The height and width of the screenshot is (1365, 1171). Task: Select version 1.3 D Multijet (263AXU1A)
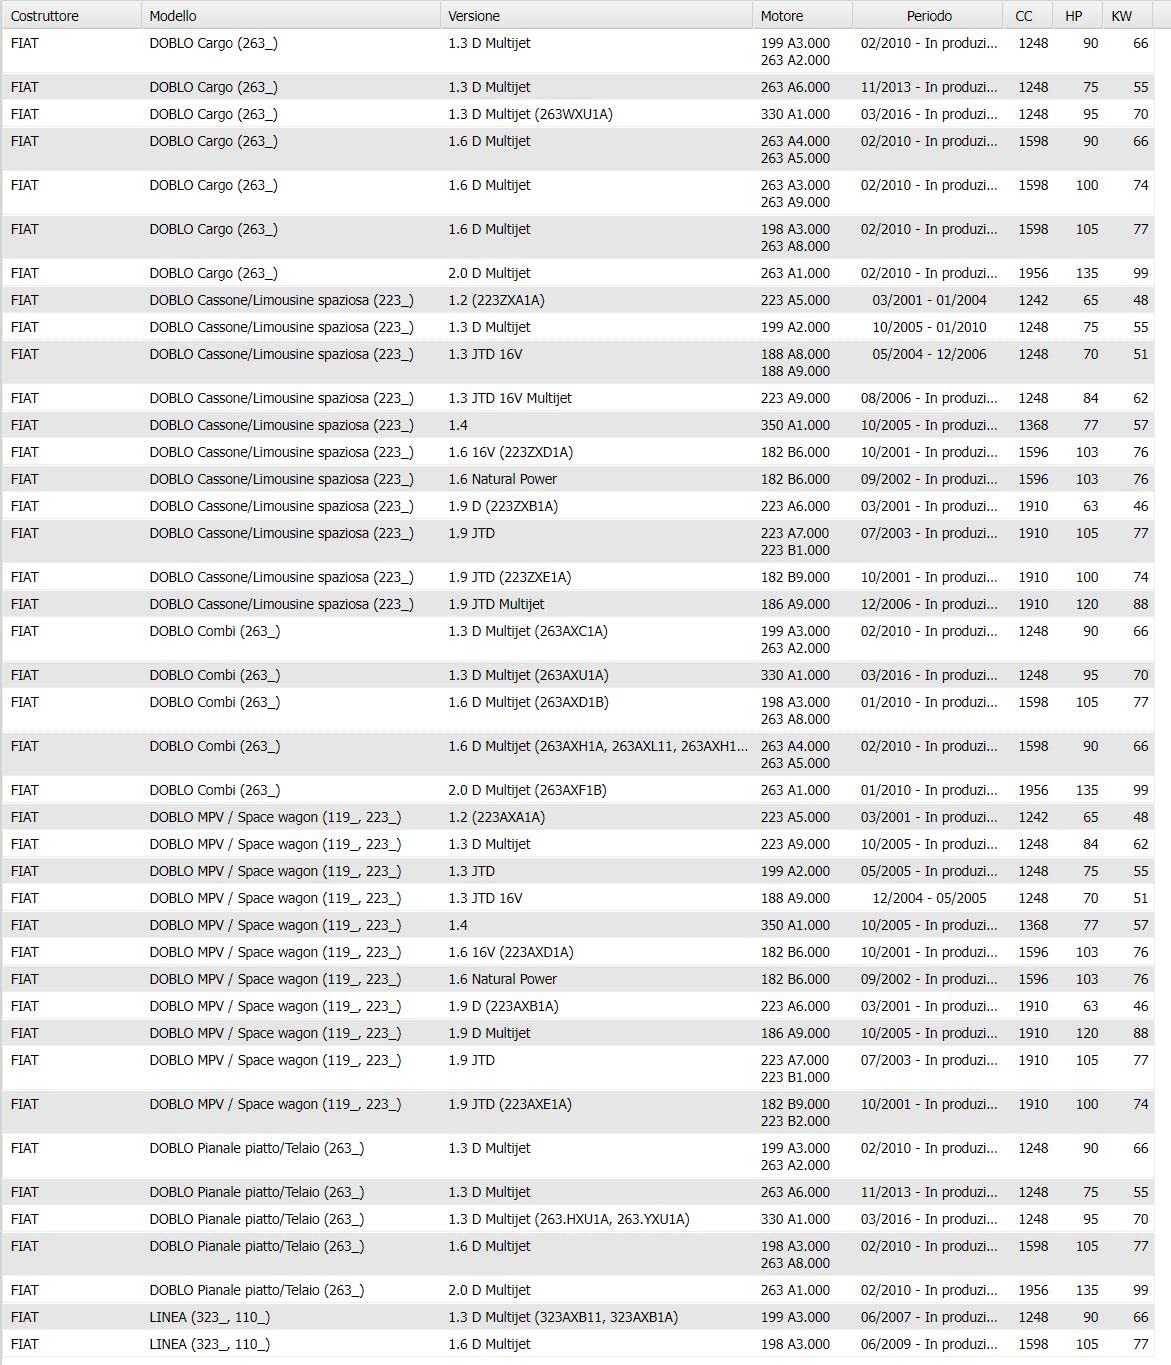pos(528,675)
